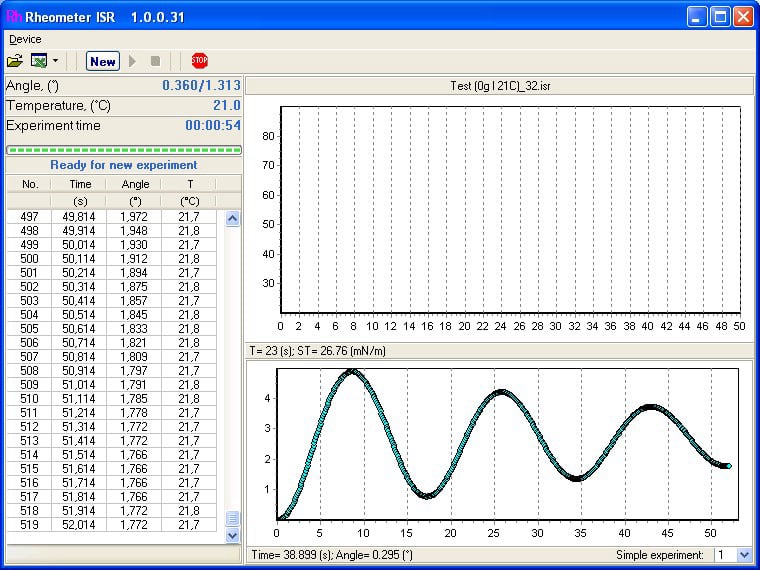Click the play experiment button
This screenshot has width=760, height=570.
pos(132,61)
